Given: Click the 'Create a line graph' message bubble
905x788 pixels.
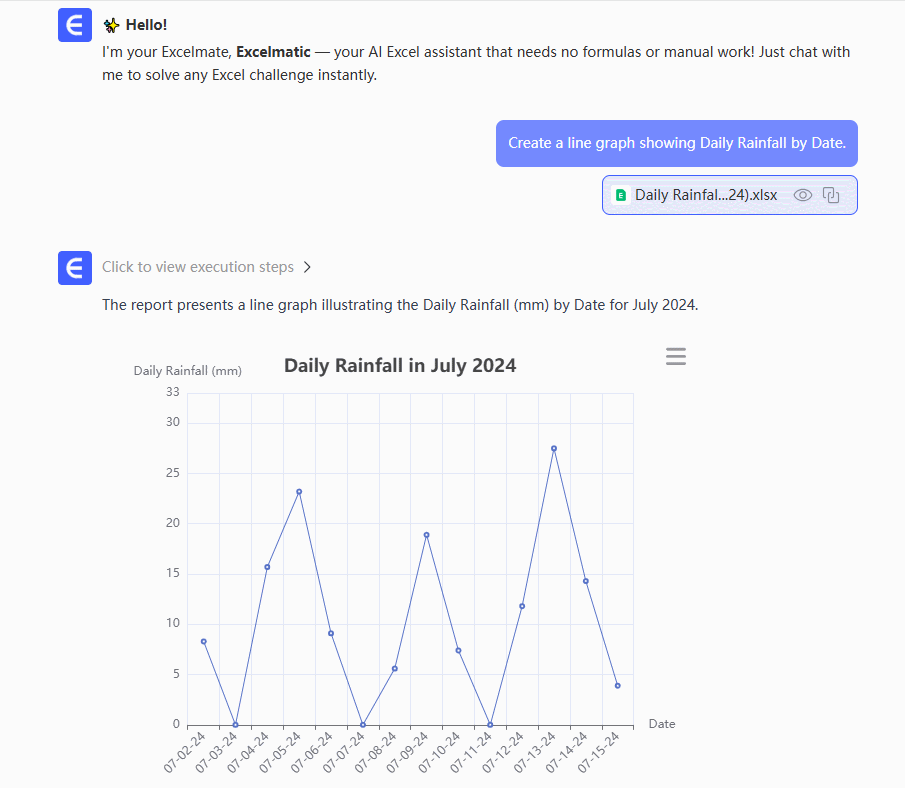Looking at the screenshot, I should tap(677, 143).
